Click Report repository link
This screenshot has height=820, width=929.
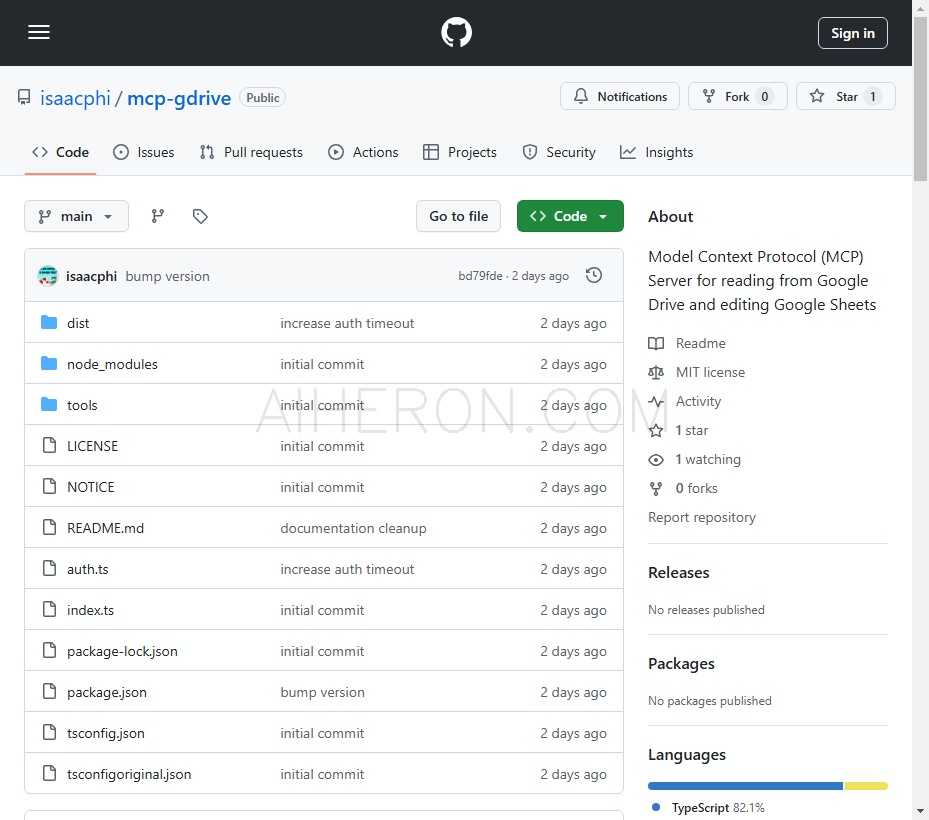coord(701,517)
